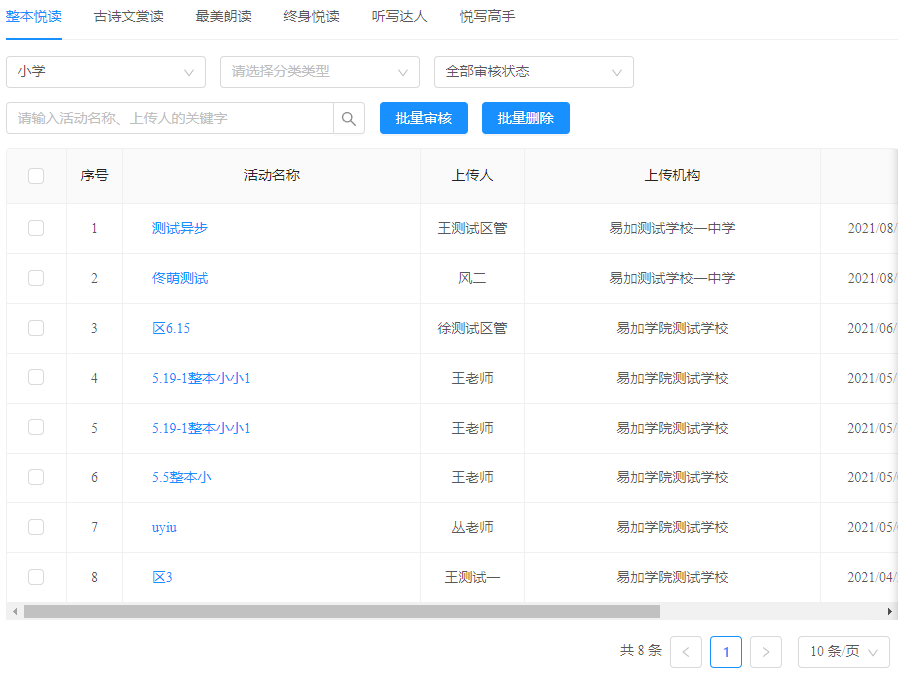
Task: Go to previous page arrow
Action: [686, 652]
